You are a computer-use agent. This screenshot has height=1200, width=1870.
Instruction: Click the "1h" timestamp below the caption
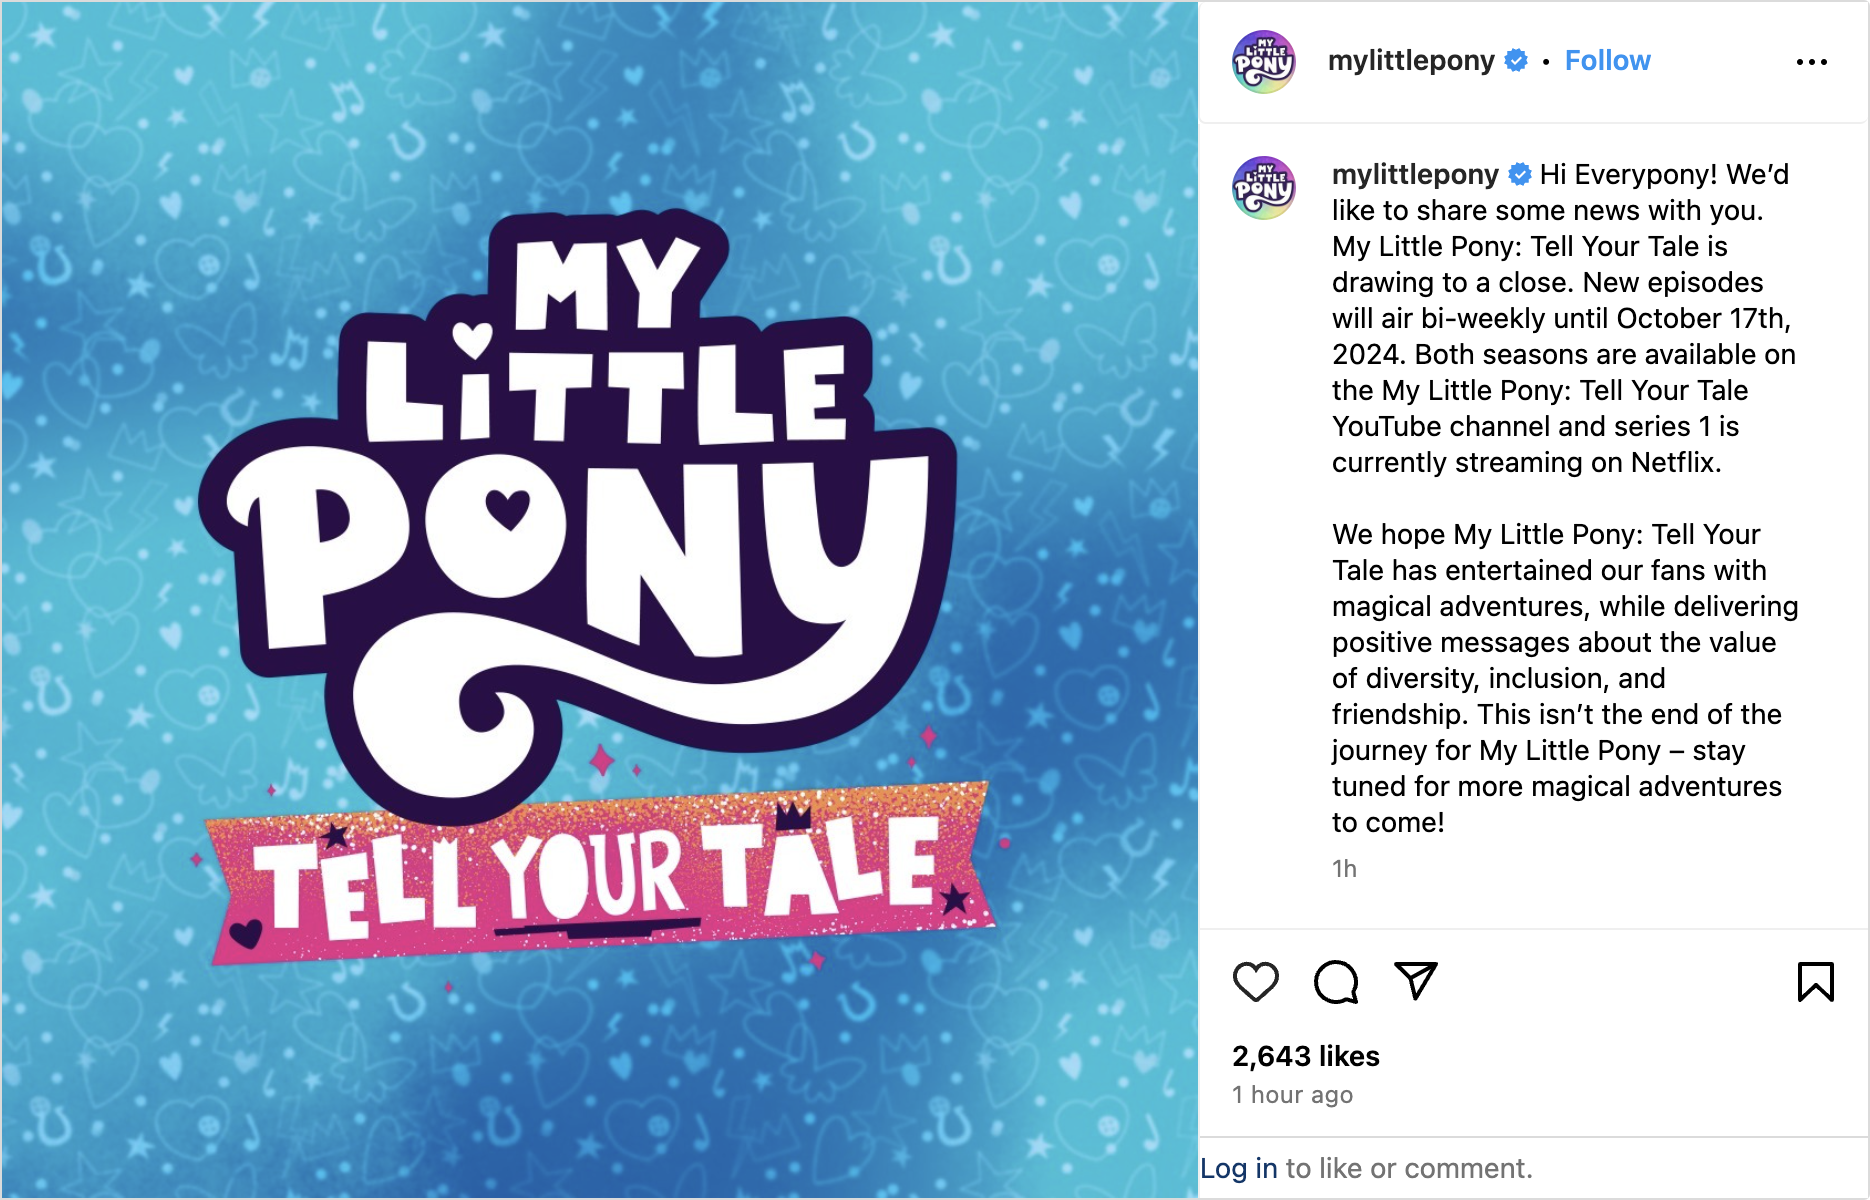coord(1344,869)
